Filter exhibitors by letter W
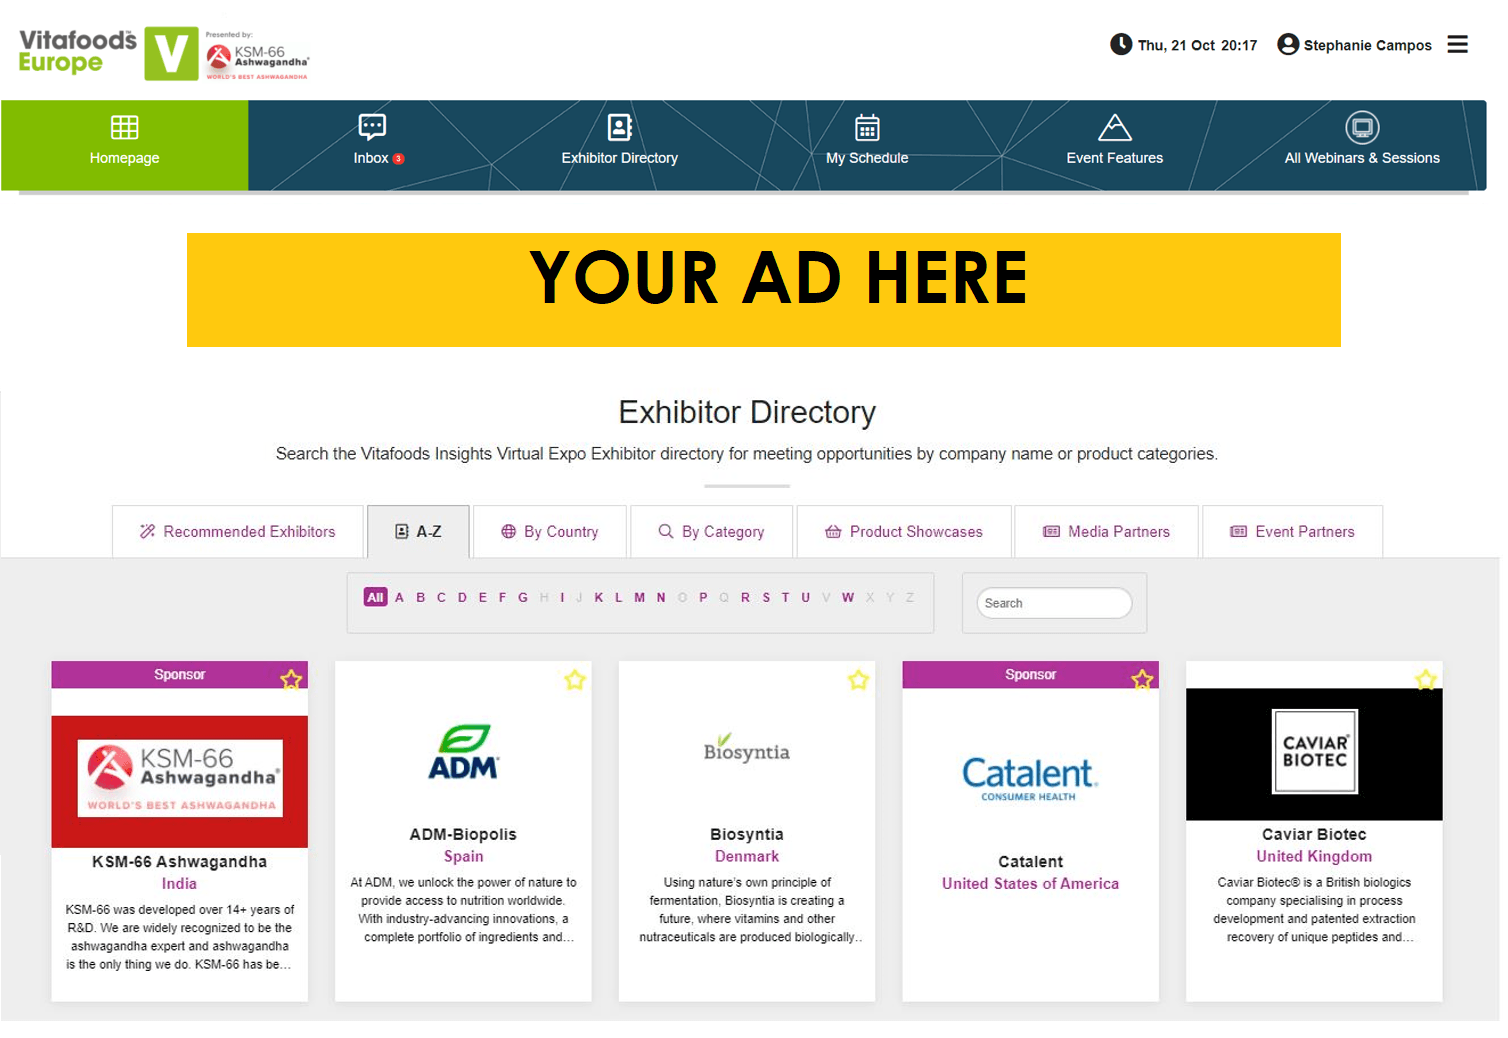This screenshot has height=1038, width=1508. (847, 597)
